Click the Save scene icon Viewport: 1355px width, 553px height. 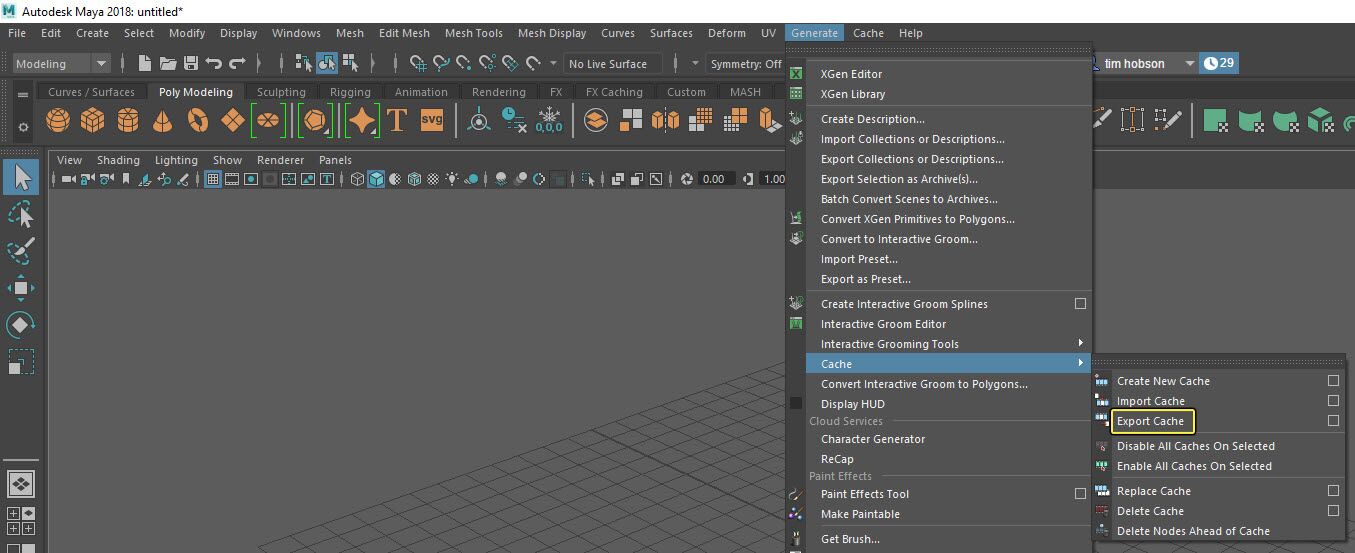pos(190,63)
